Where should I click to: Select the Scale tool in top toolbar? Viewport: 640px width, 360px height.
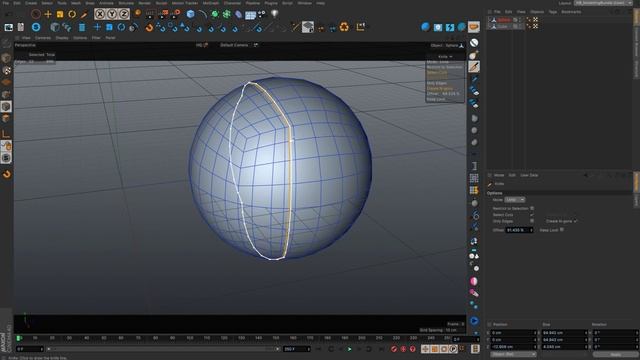click(60, 14)
